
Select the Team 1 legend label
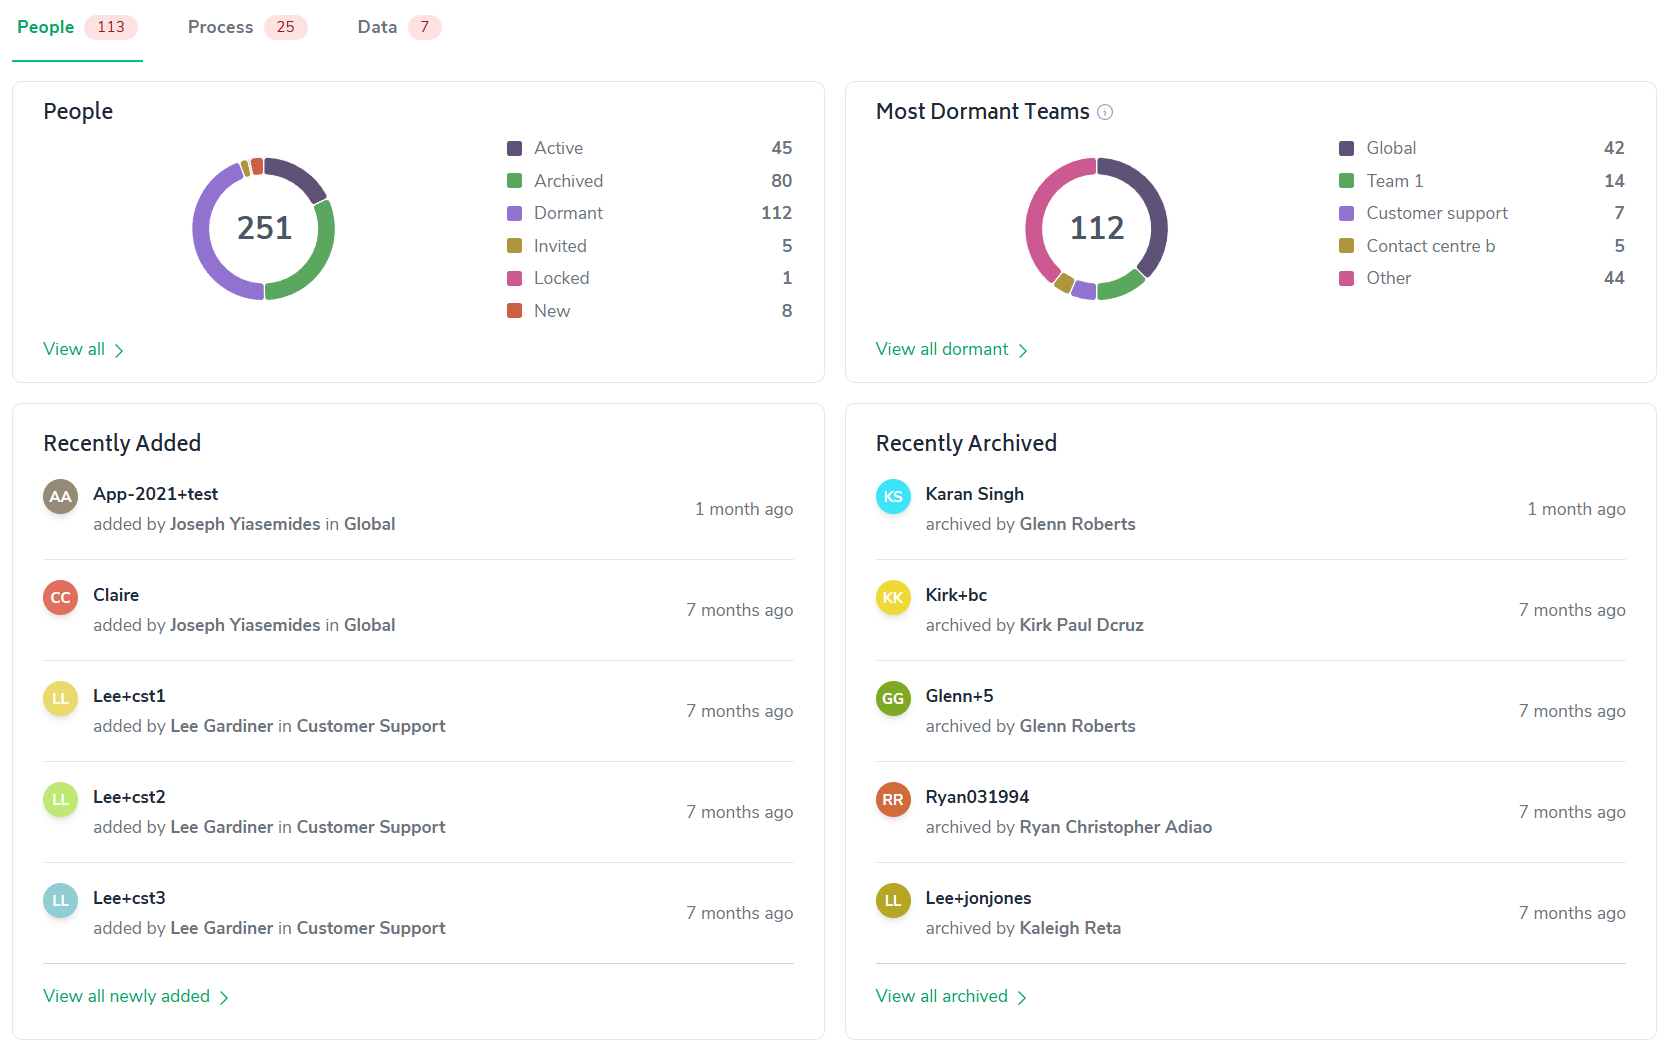coord(1394,181)
